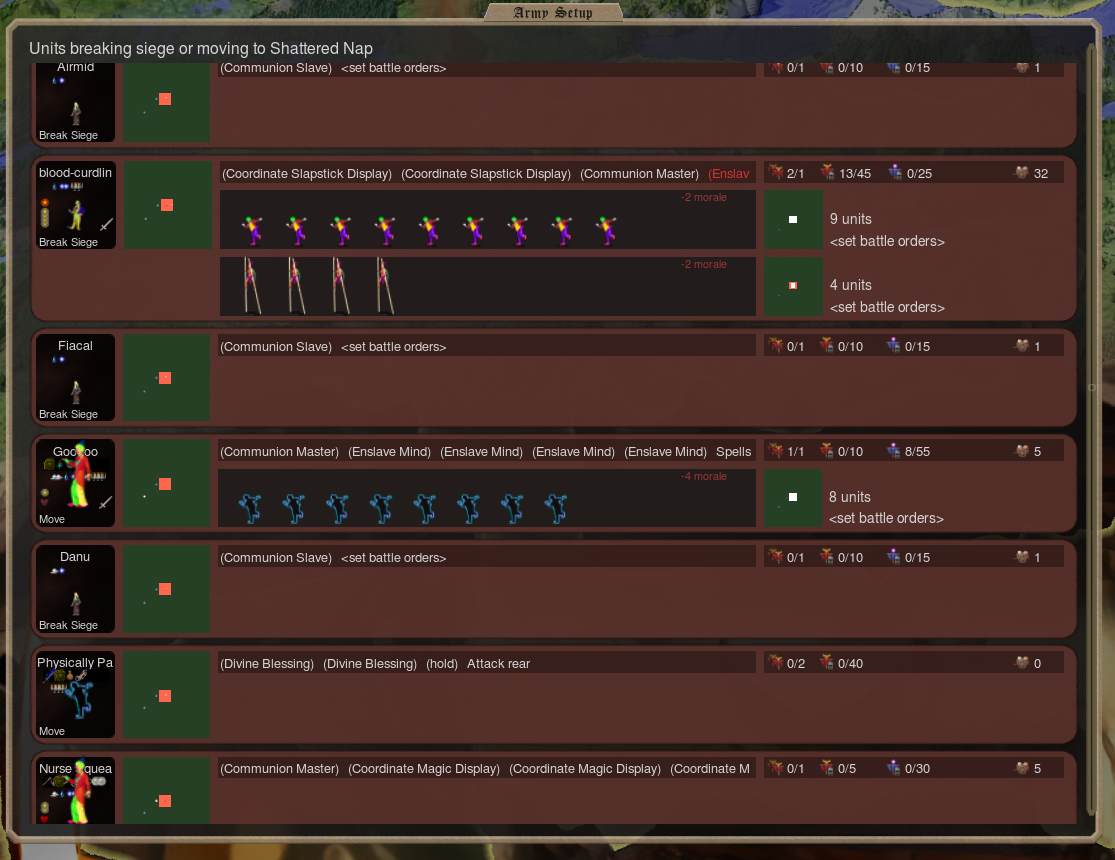Select the squad row of eight blue dancers
Viewport: 1115px width, 860px height.
pos(487,498)
